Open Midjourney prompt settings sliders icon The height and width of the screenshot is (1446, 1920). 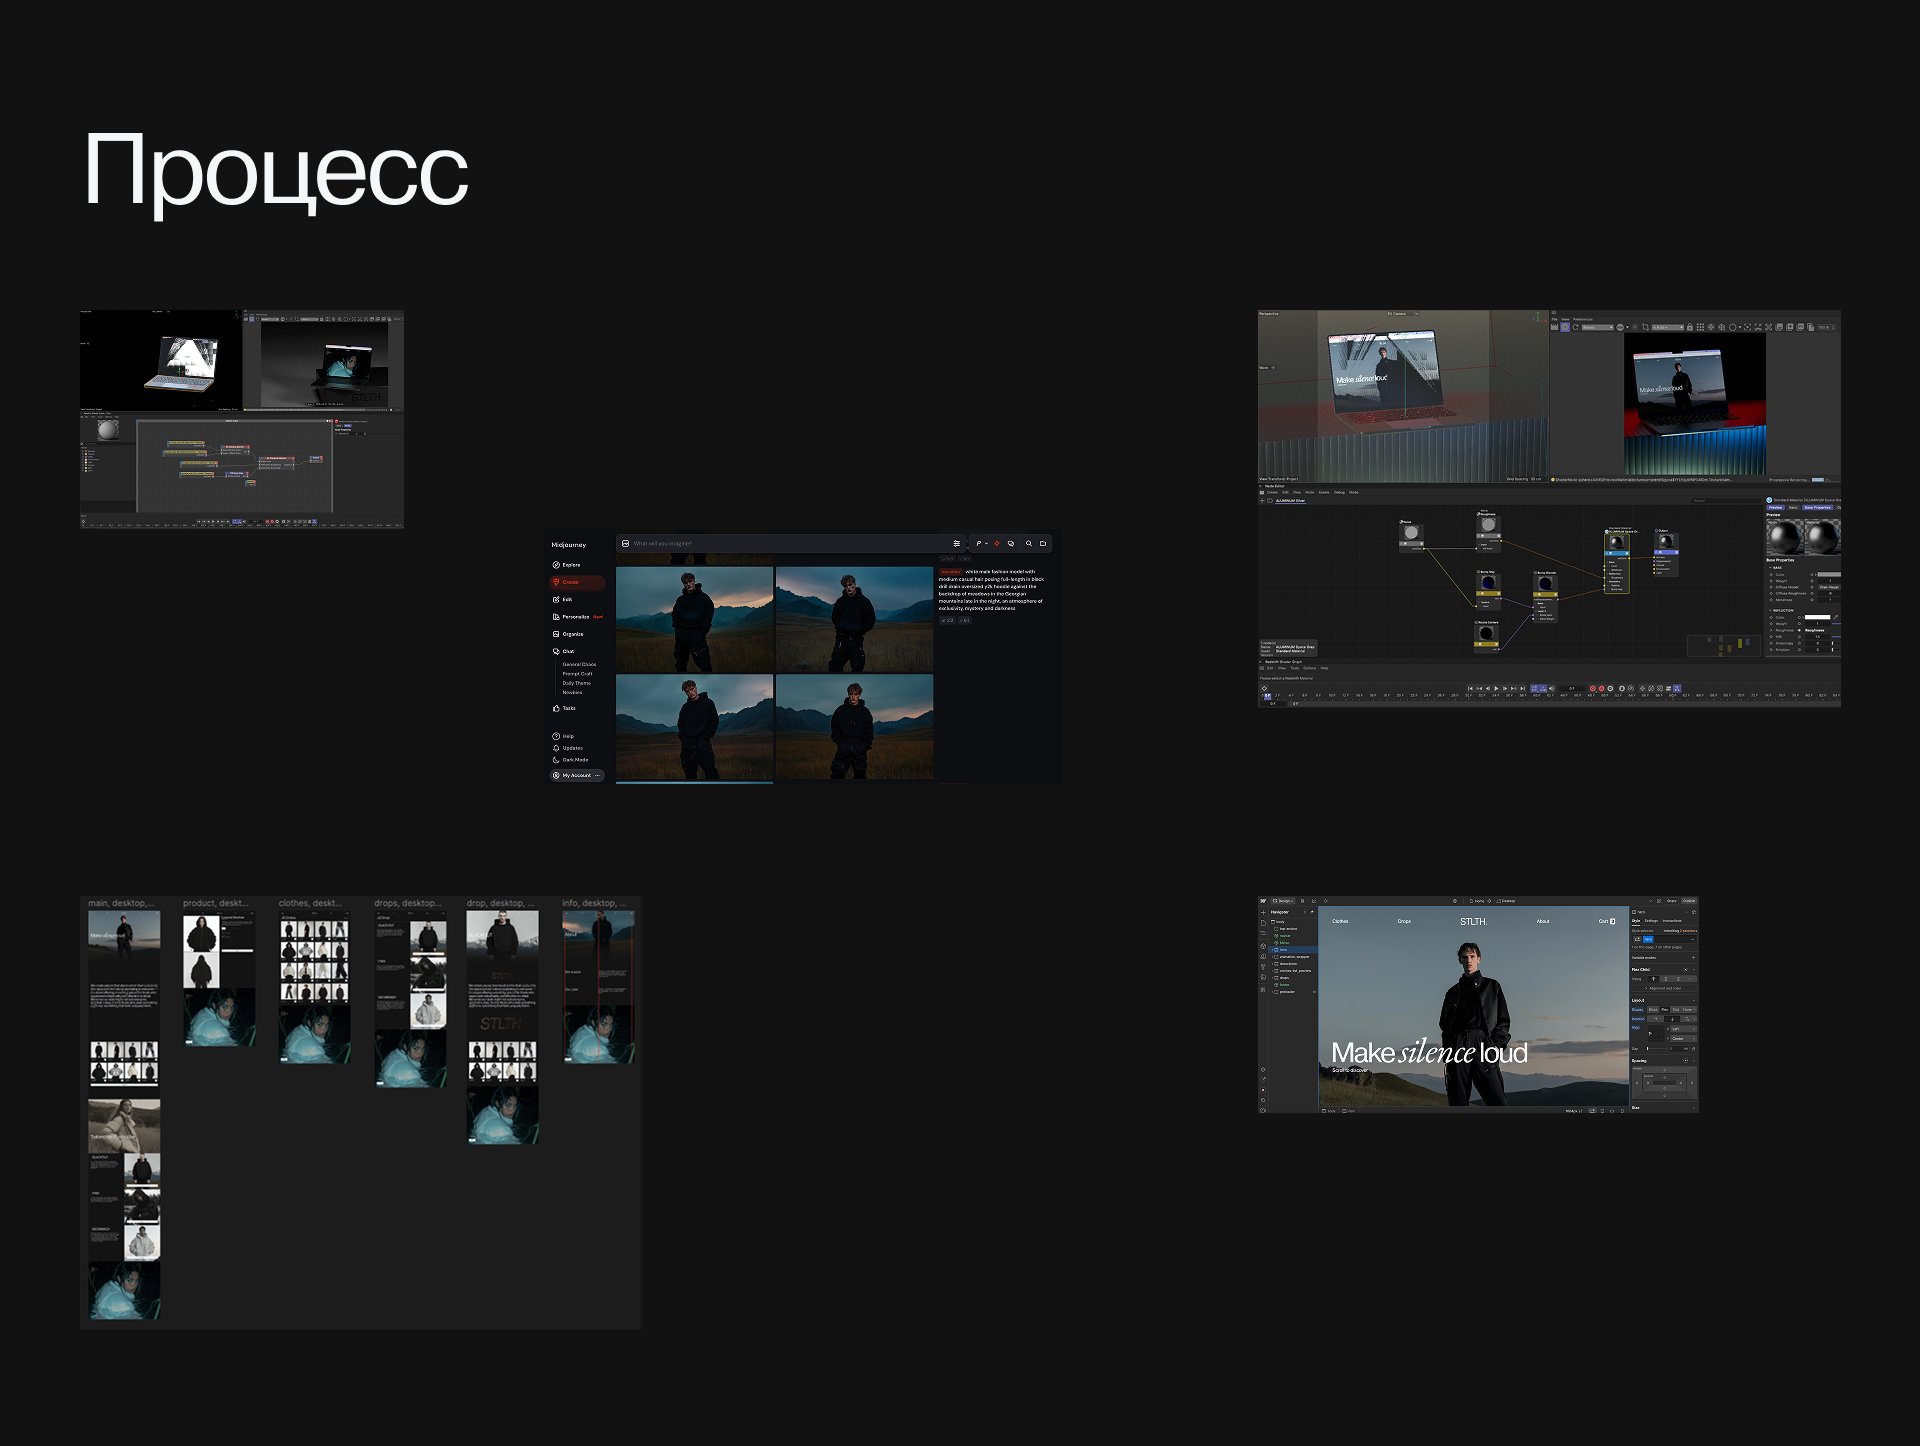pyautogui.click(x=957, y=543)
